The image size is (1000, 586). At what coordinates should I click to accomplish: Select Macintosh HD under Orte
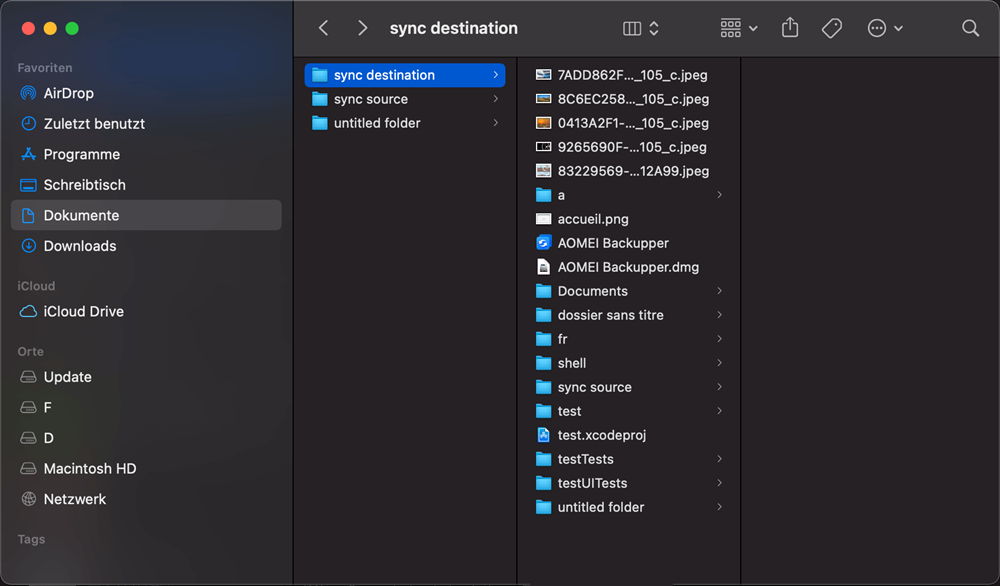click(x=89, y=468)
